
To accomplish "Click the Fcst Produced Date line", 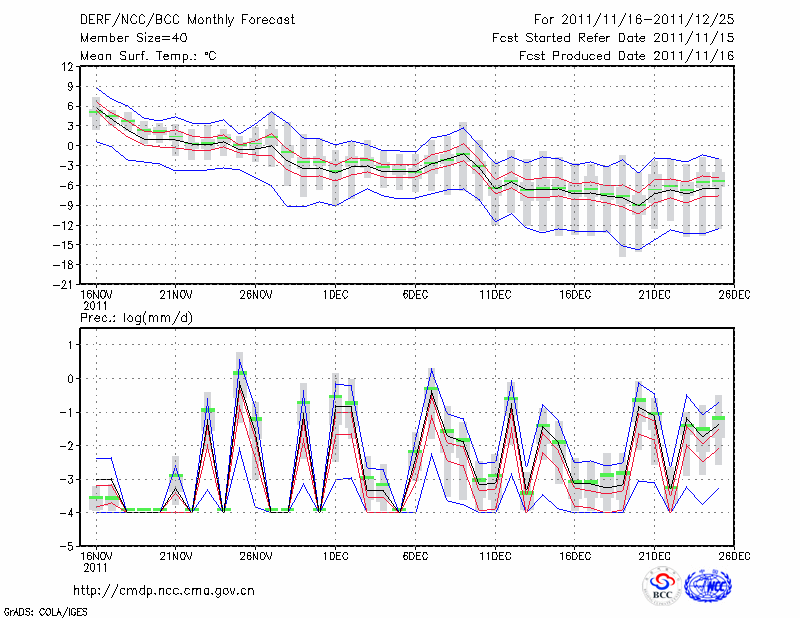I will click(626, 56).
